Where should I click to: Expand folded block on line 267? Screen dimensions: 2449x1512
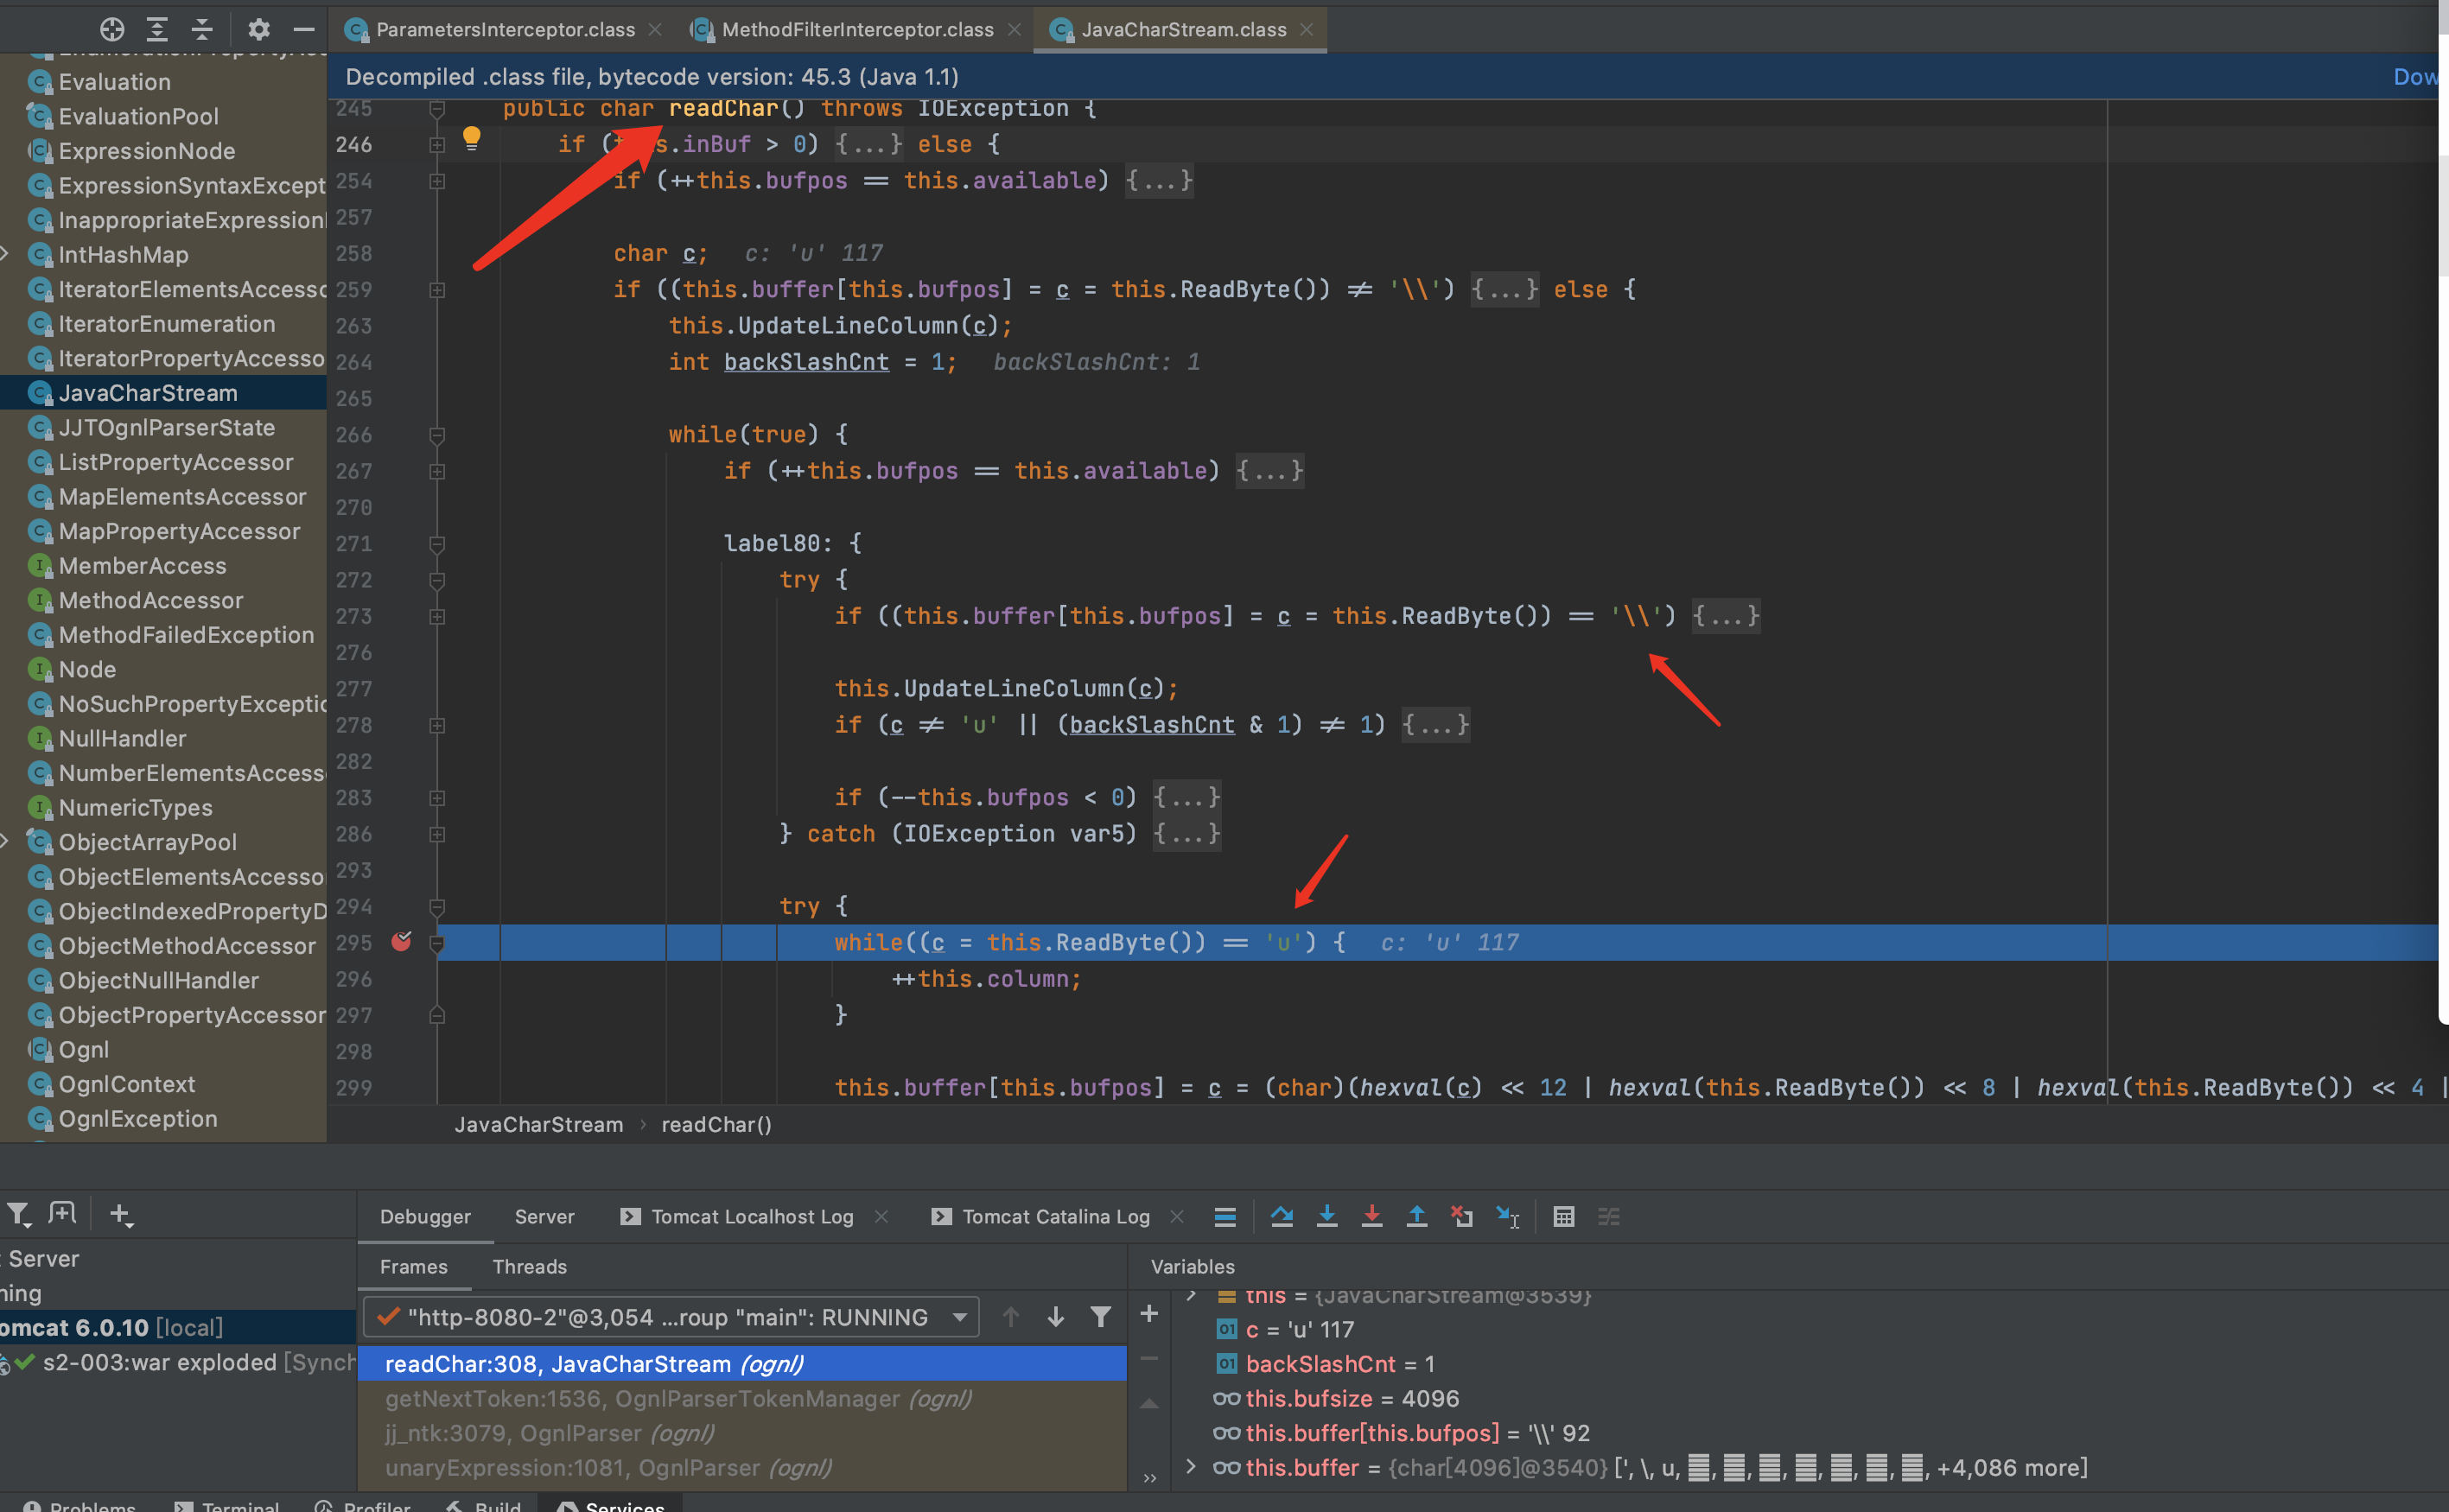437,471
